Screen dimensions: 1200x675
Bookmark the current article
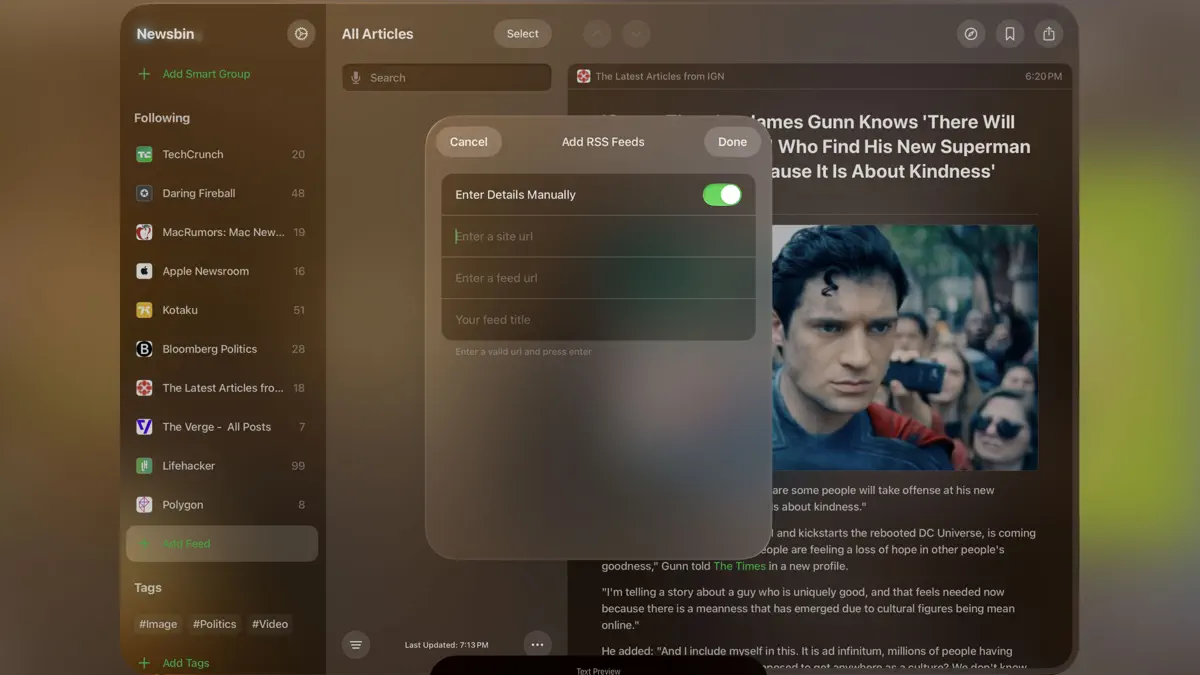pyautogui.click(x=1009, y=33)
